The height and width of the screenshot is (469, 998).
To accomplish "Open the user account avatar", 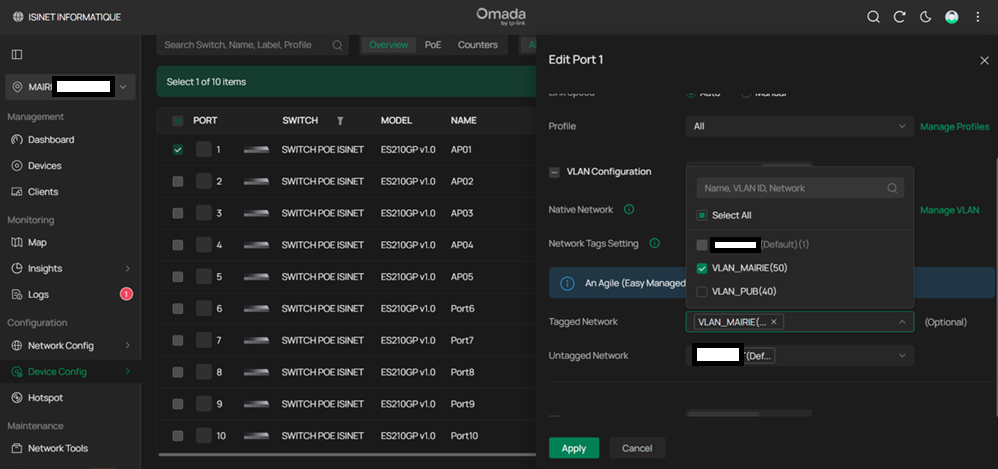I will pos(952,17).
